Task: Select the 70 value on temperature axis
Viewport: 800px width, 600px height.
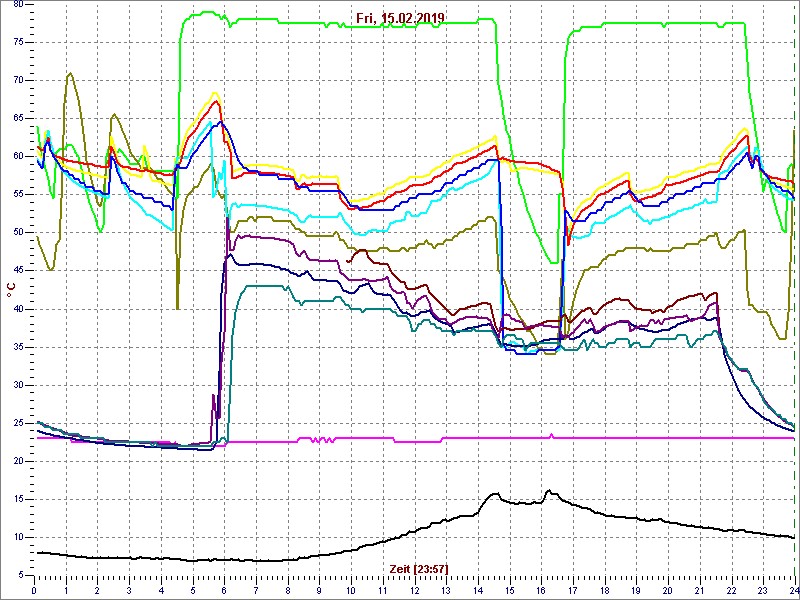Action: click(x=17, y=81)
